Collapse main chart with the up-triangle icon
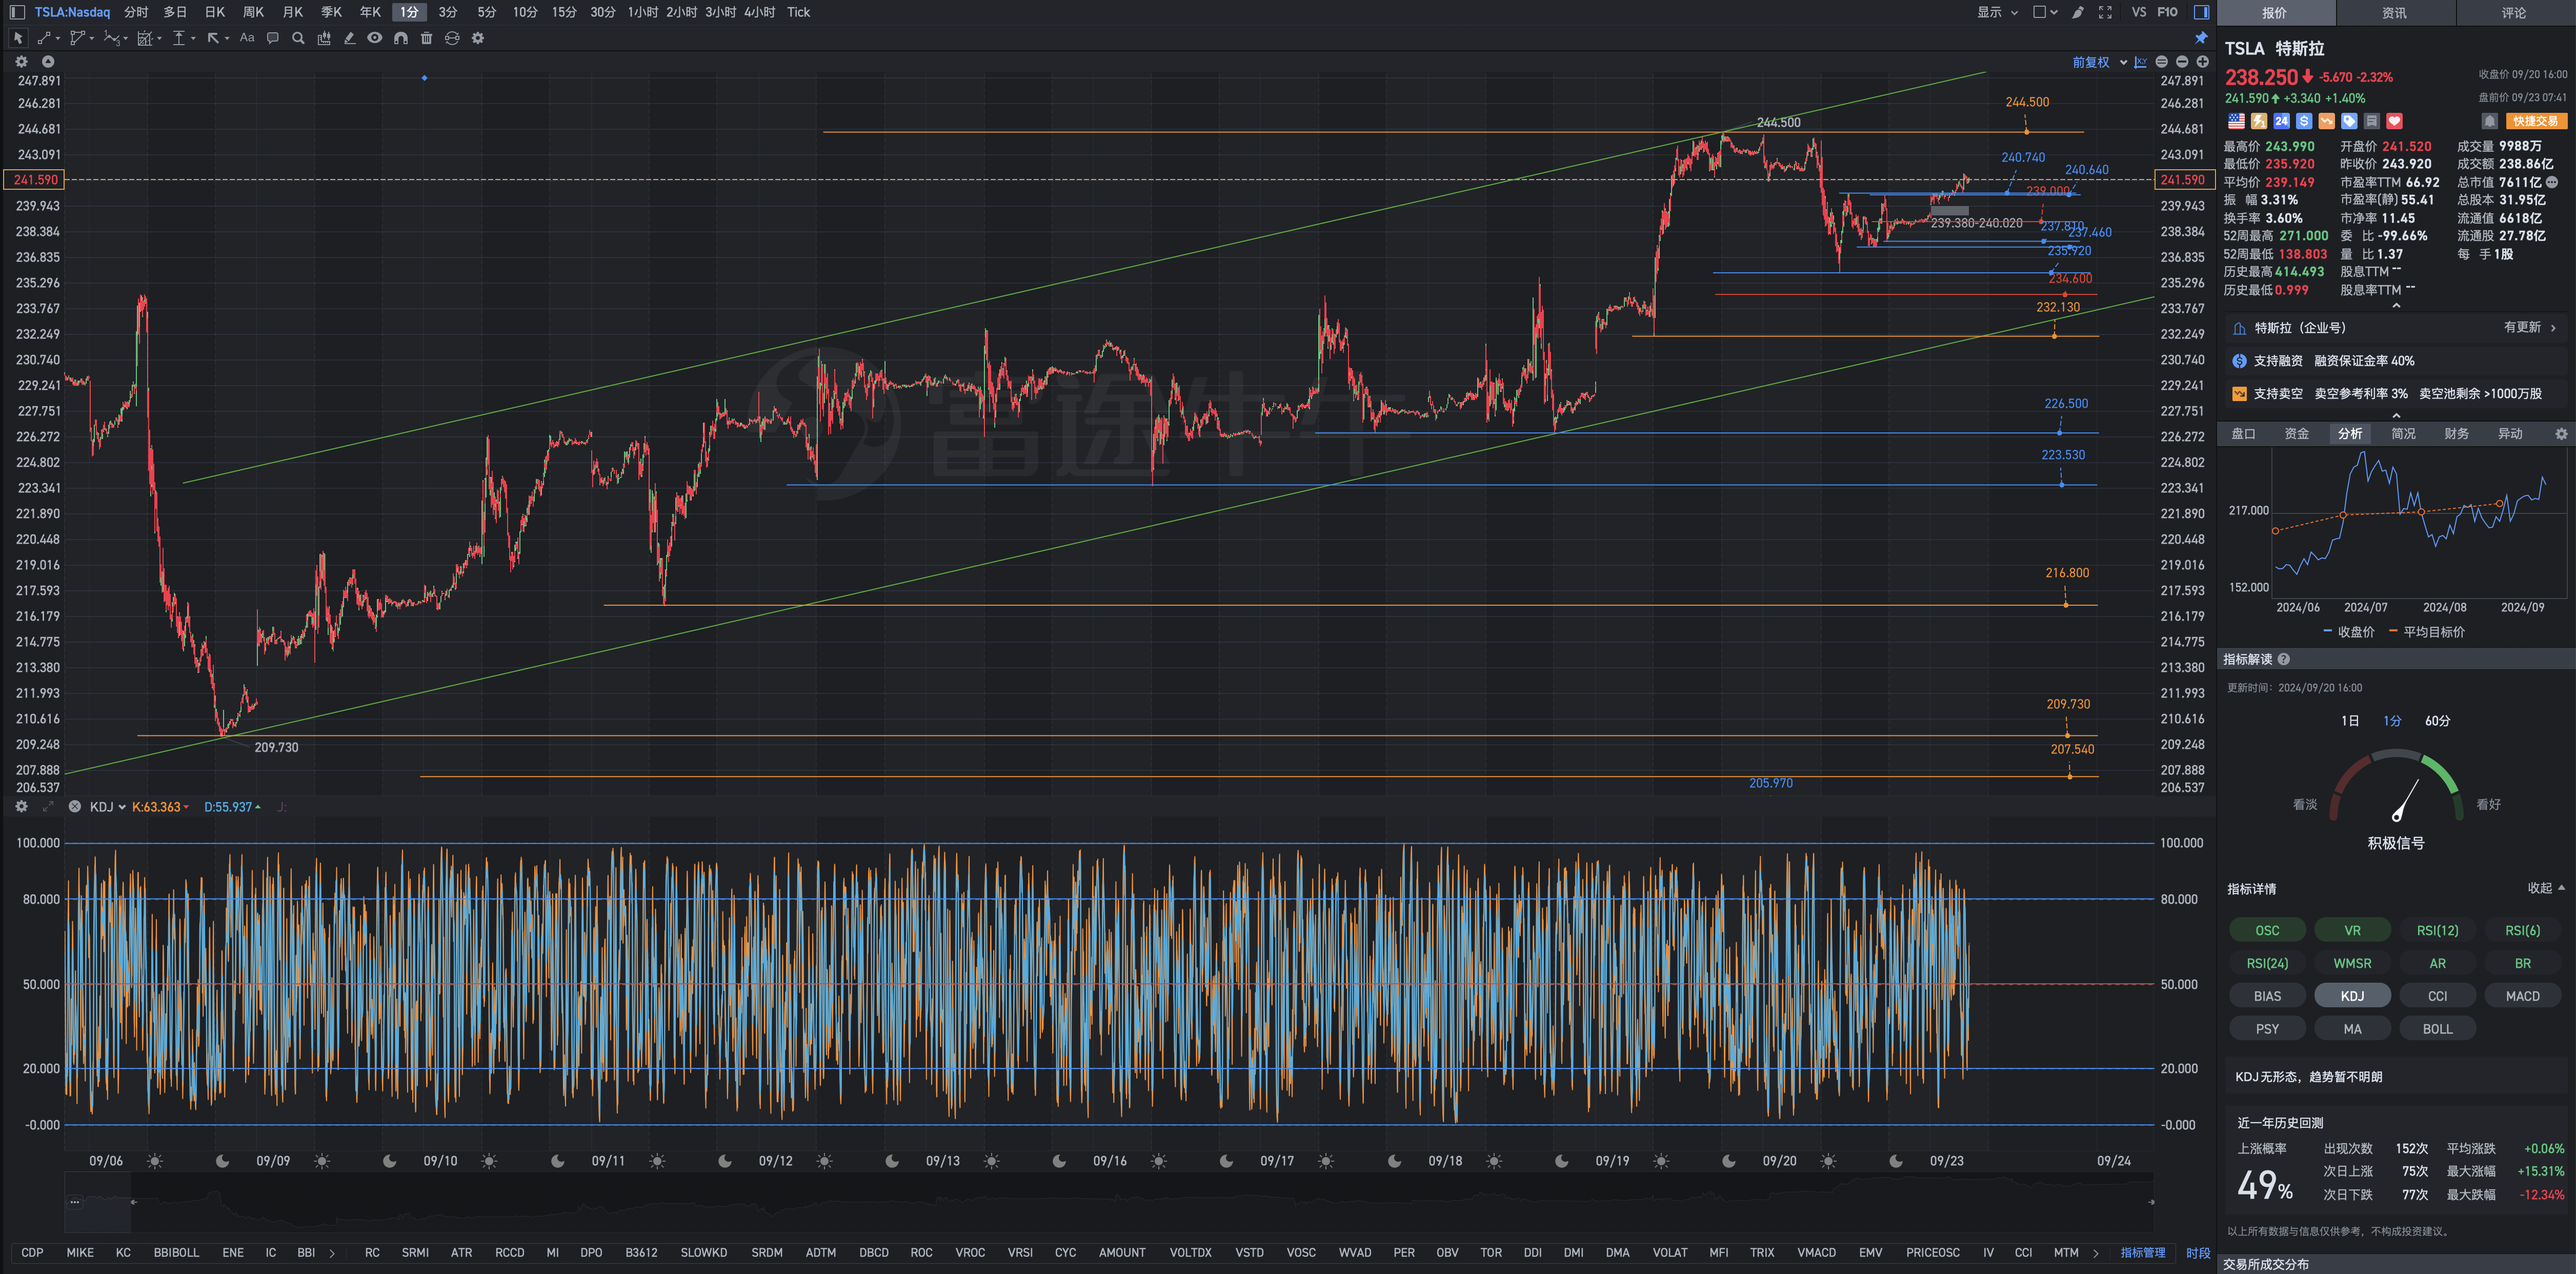The width and height of the screenshot is (2576, 1274). pyautogui.click(x=47, y=62)
